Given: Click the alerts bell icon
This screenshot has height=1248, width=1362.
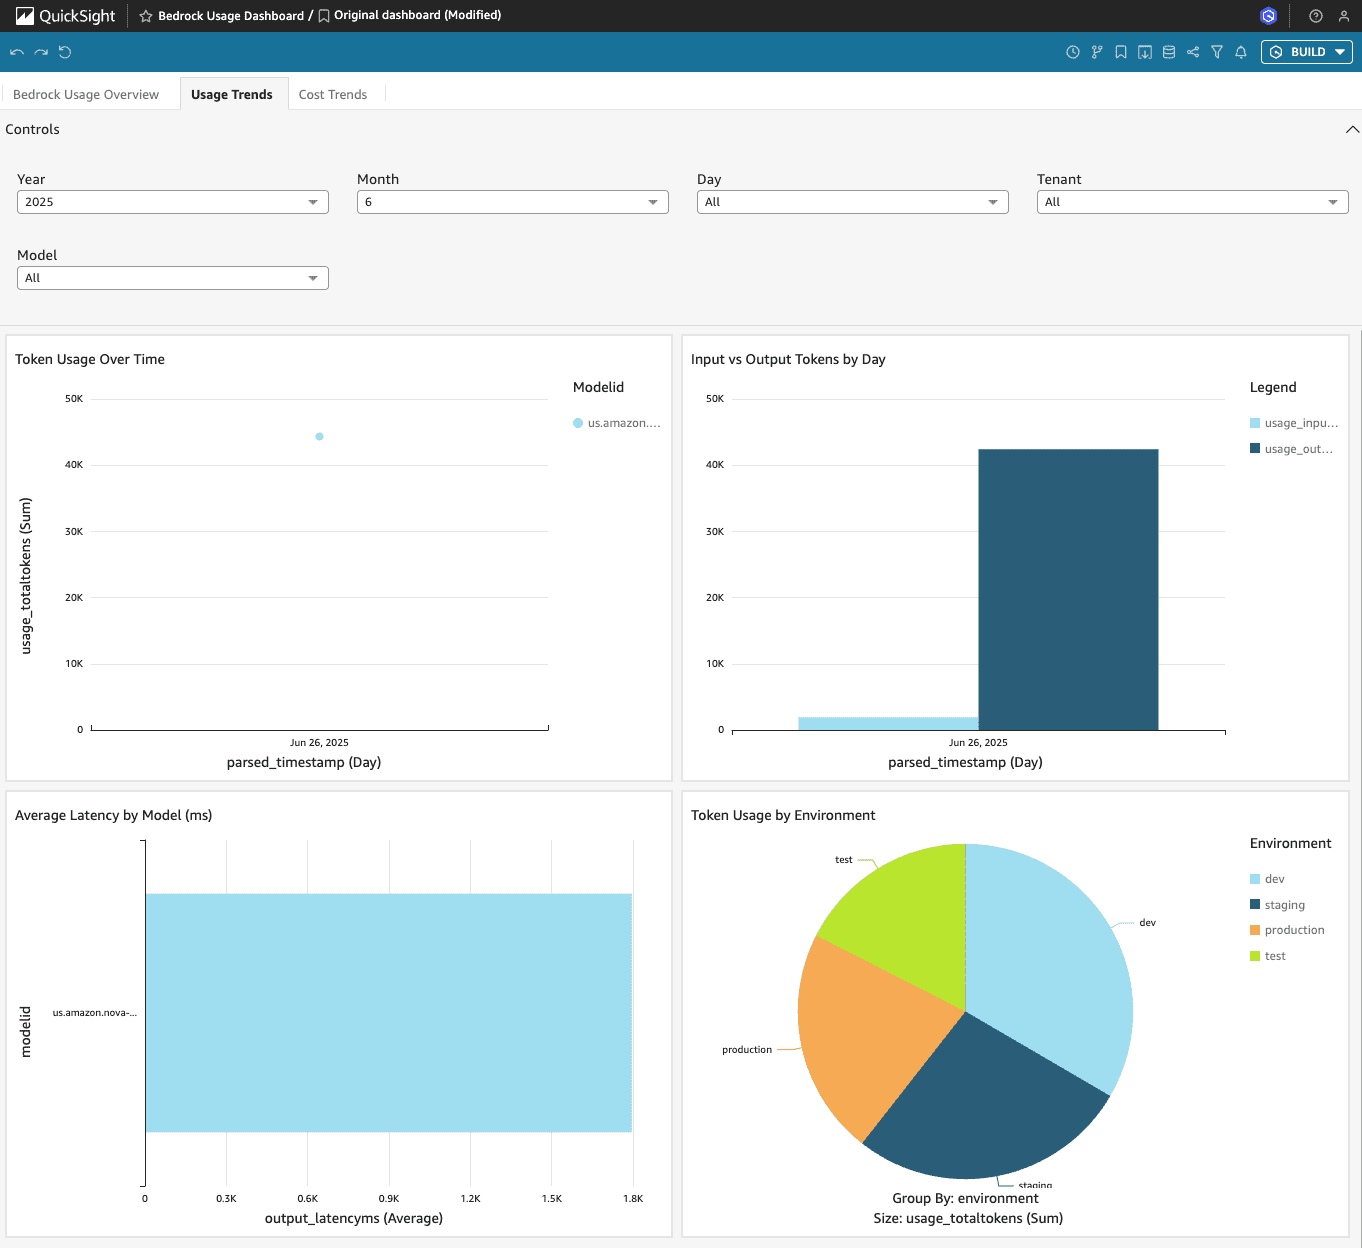Looking at the screenshot, I should 1241,52.
